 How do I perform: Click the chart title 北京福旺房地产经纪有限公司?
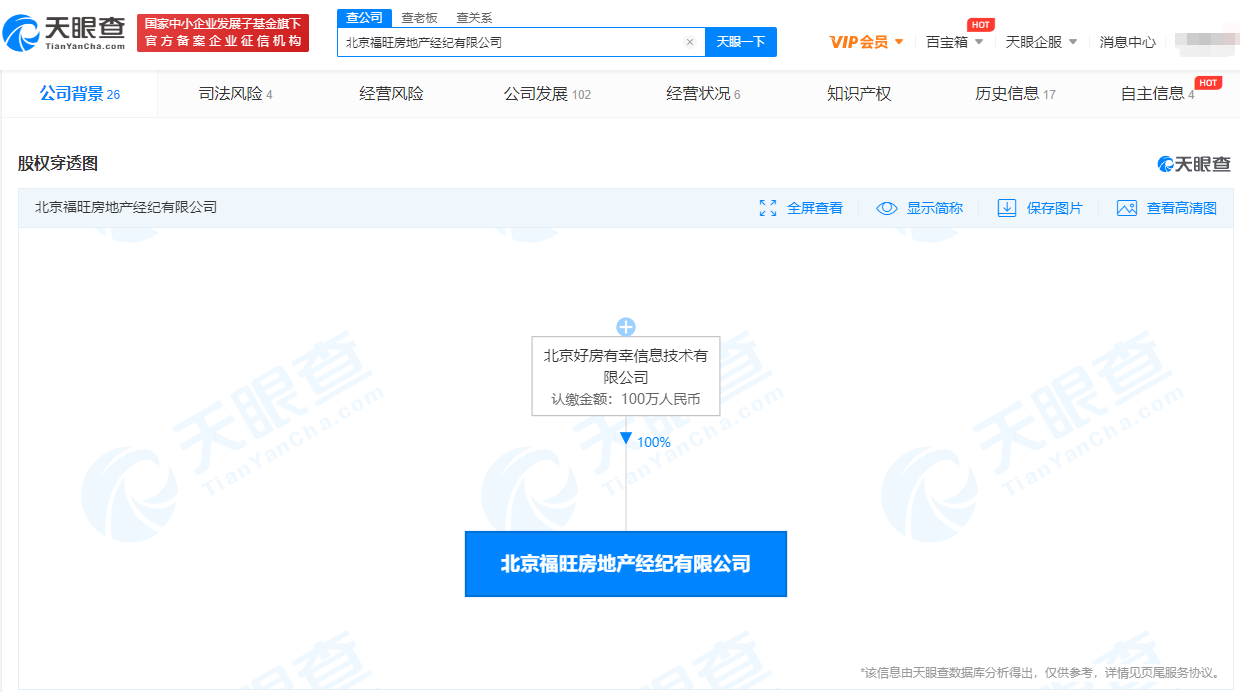pos(126,207)
